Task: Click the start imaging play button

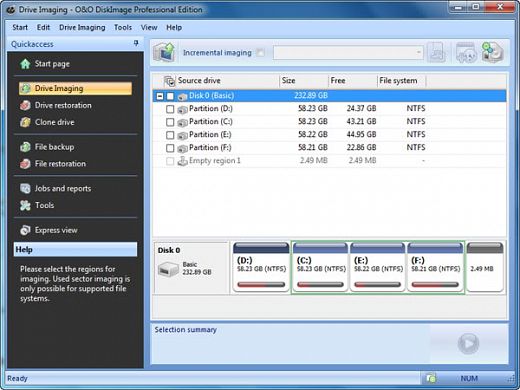Action: pos(468,343)
